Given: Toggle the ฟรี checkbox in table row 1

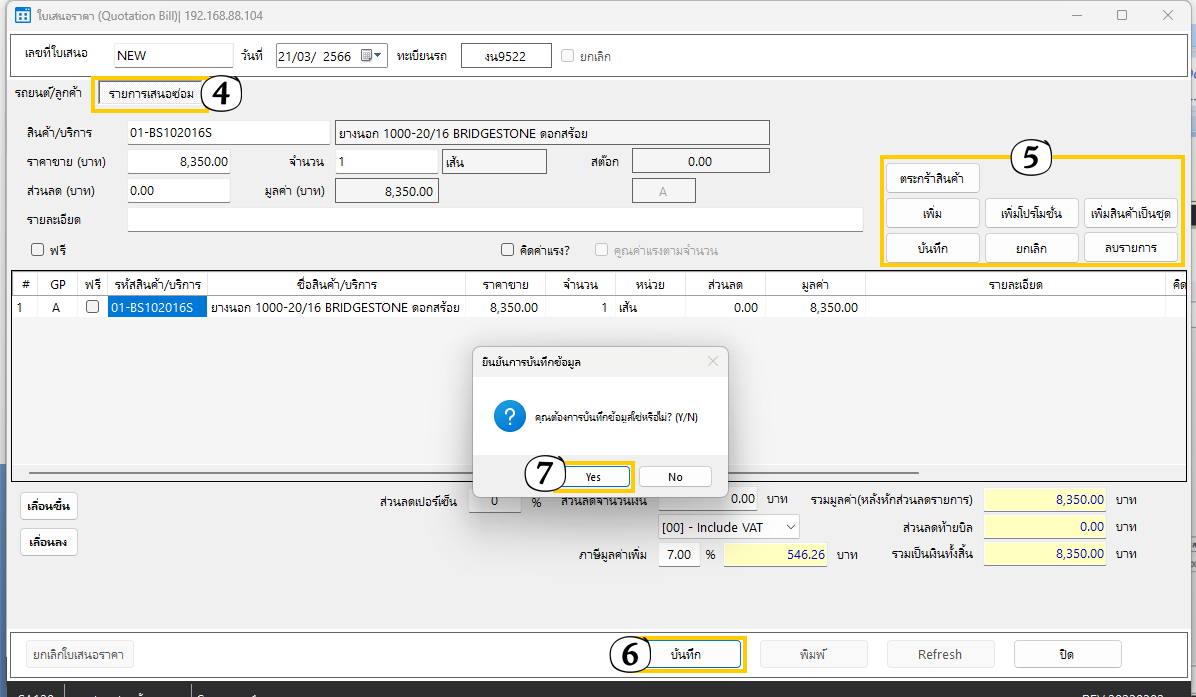Looking at the screenshot, I should (x=92, y=308).
